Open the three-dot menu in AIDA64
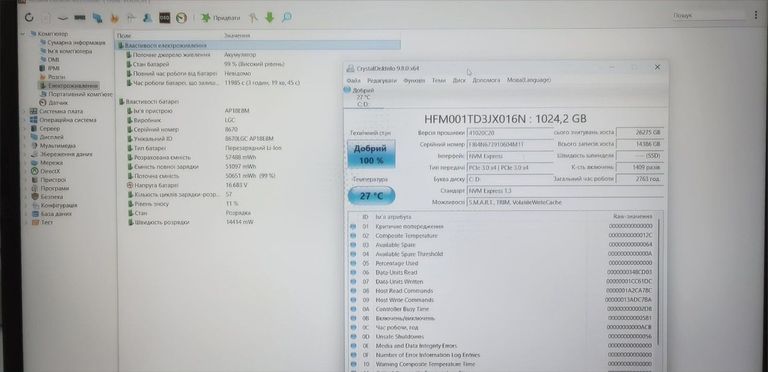The image size is (768, 372). click(x=756, y=16)
